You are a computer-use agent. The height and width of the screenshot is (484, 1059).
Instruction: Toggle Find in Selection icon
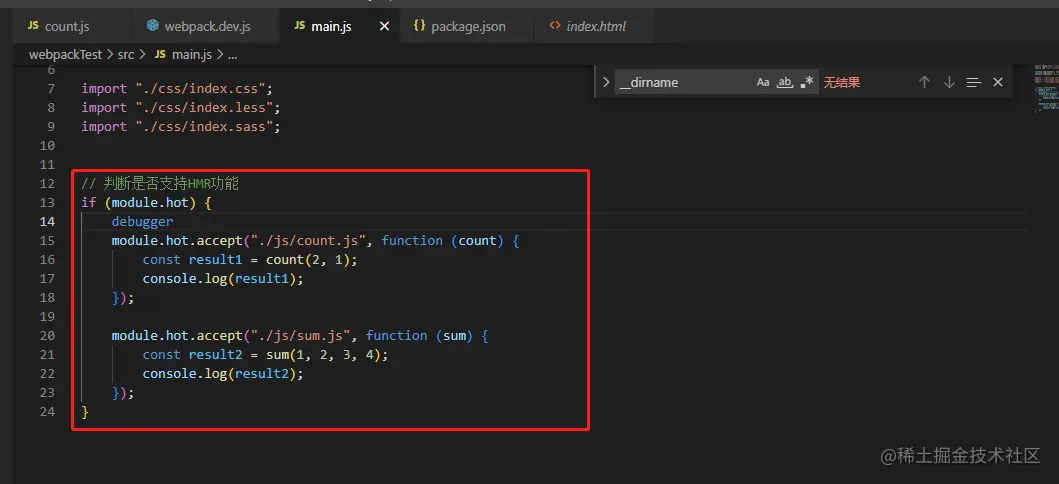click(x=973, y=82)
